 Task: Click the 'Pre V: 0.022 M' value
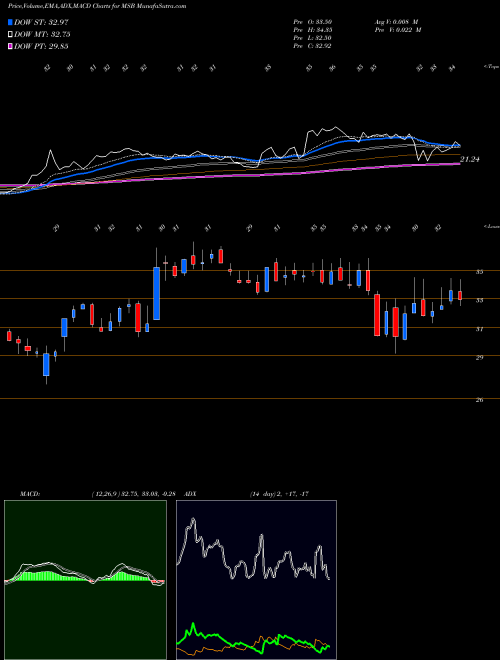point(398,30)
